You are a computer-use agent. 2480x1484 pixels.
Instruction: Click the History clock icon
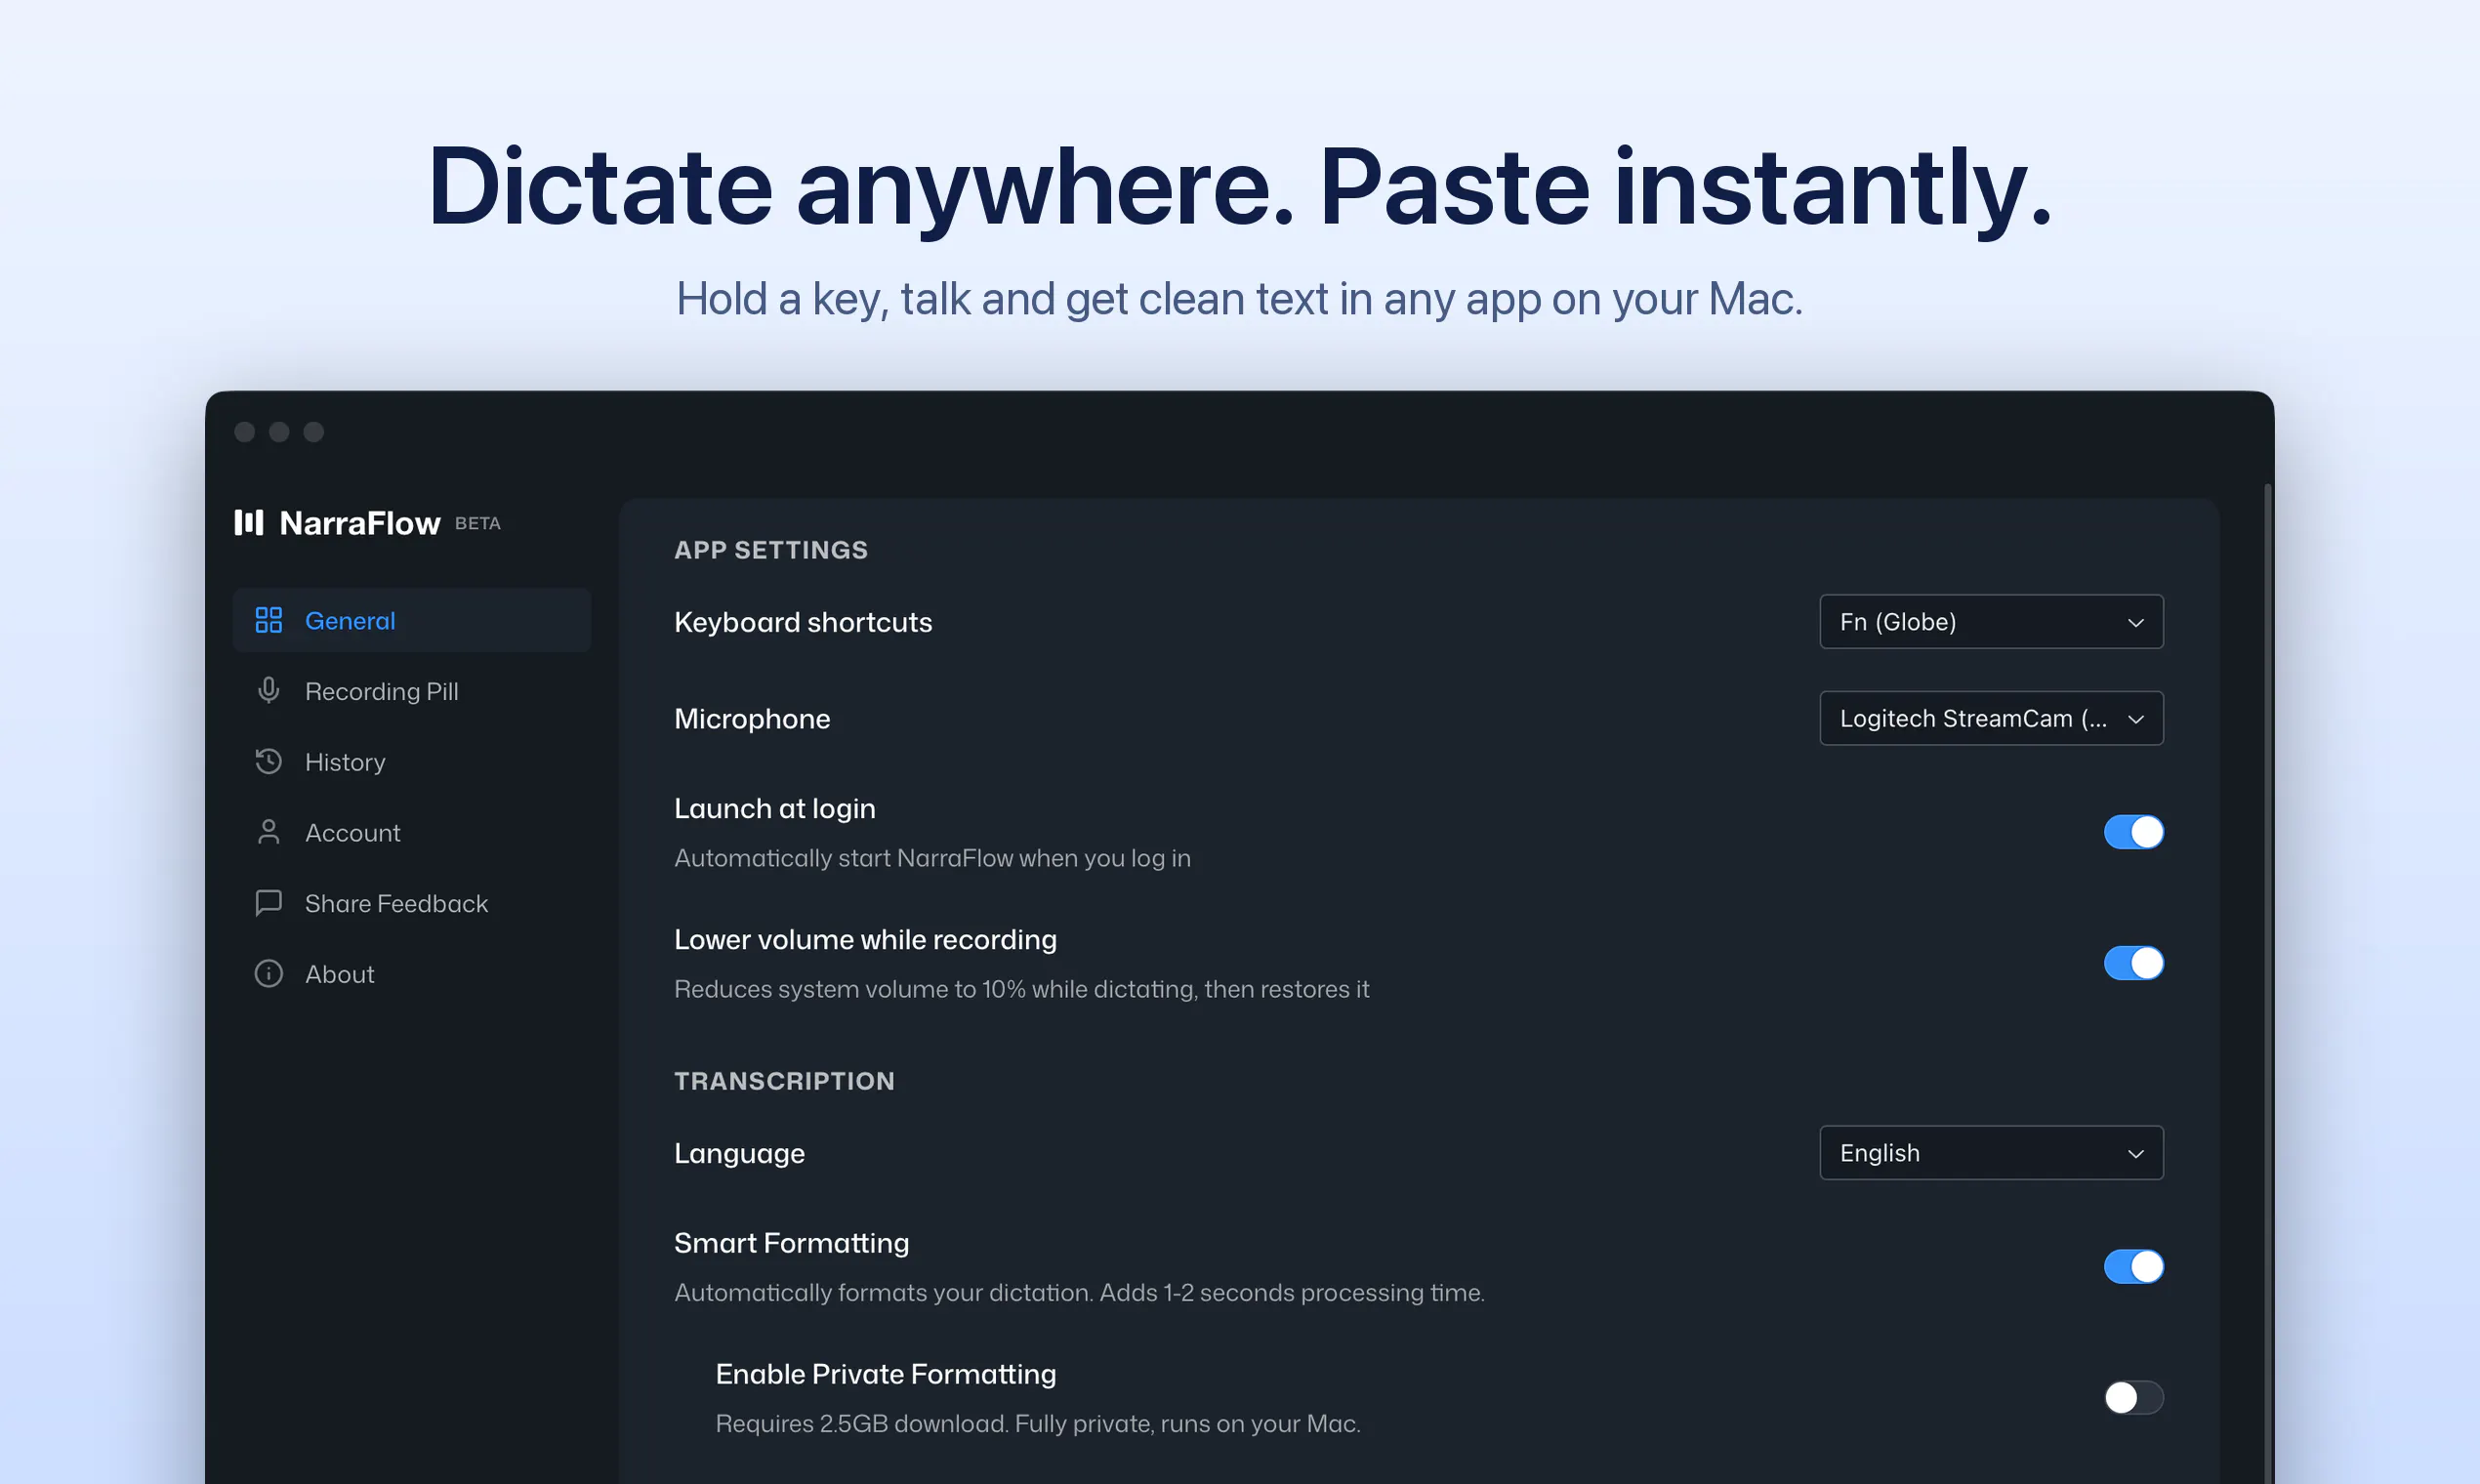coord(268,762)
